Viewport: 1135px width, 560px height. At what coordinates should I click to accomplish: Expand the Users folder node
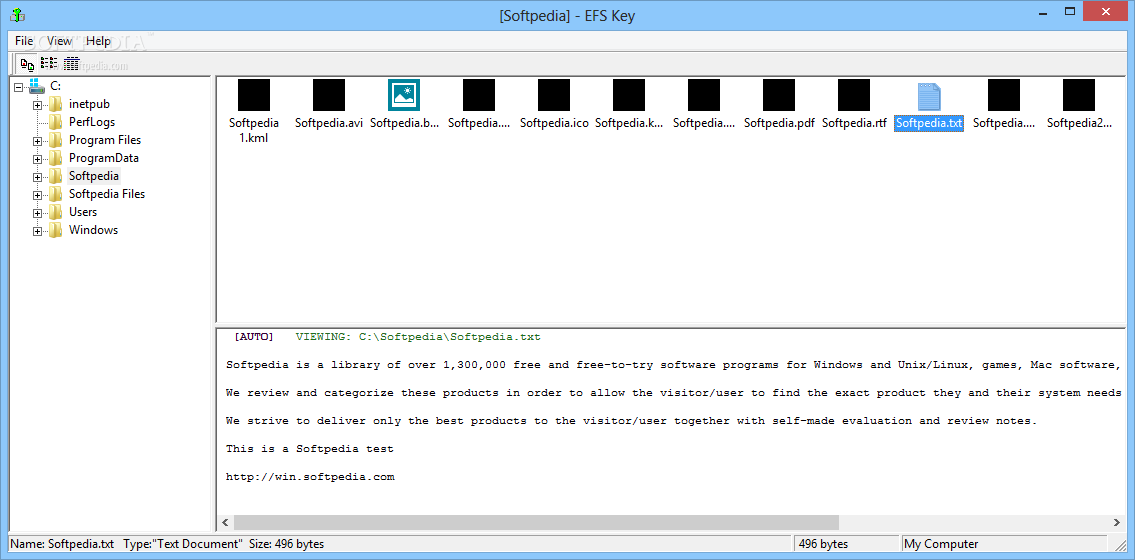tap(37, 213)
